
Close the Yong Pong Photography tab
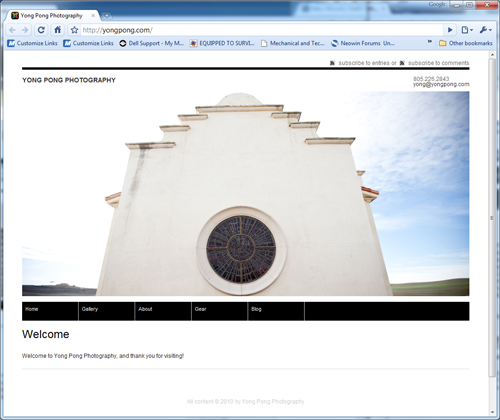pos(93,15)
